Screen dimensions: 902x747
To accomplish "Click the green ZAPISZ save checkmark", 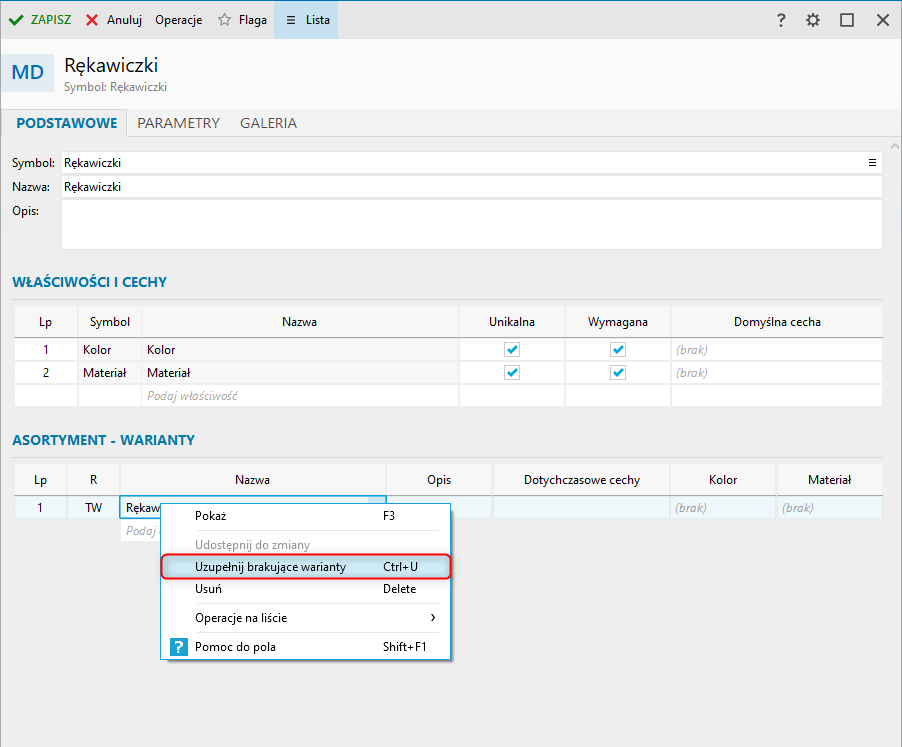I will pos(16,20).
